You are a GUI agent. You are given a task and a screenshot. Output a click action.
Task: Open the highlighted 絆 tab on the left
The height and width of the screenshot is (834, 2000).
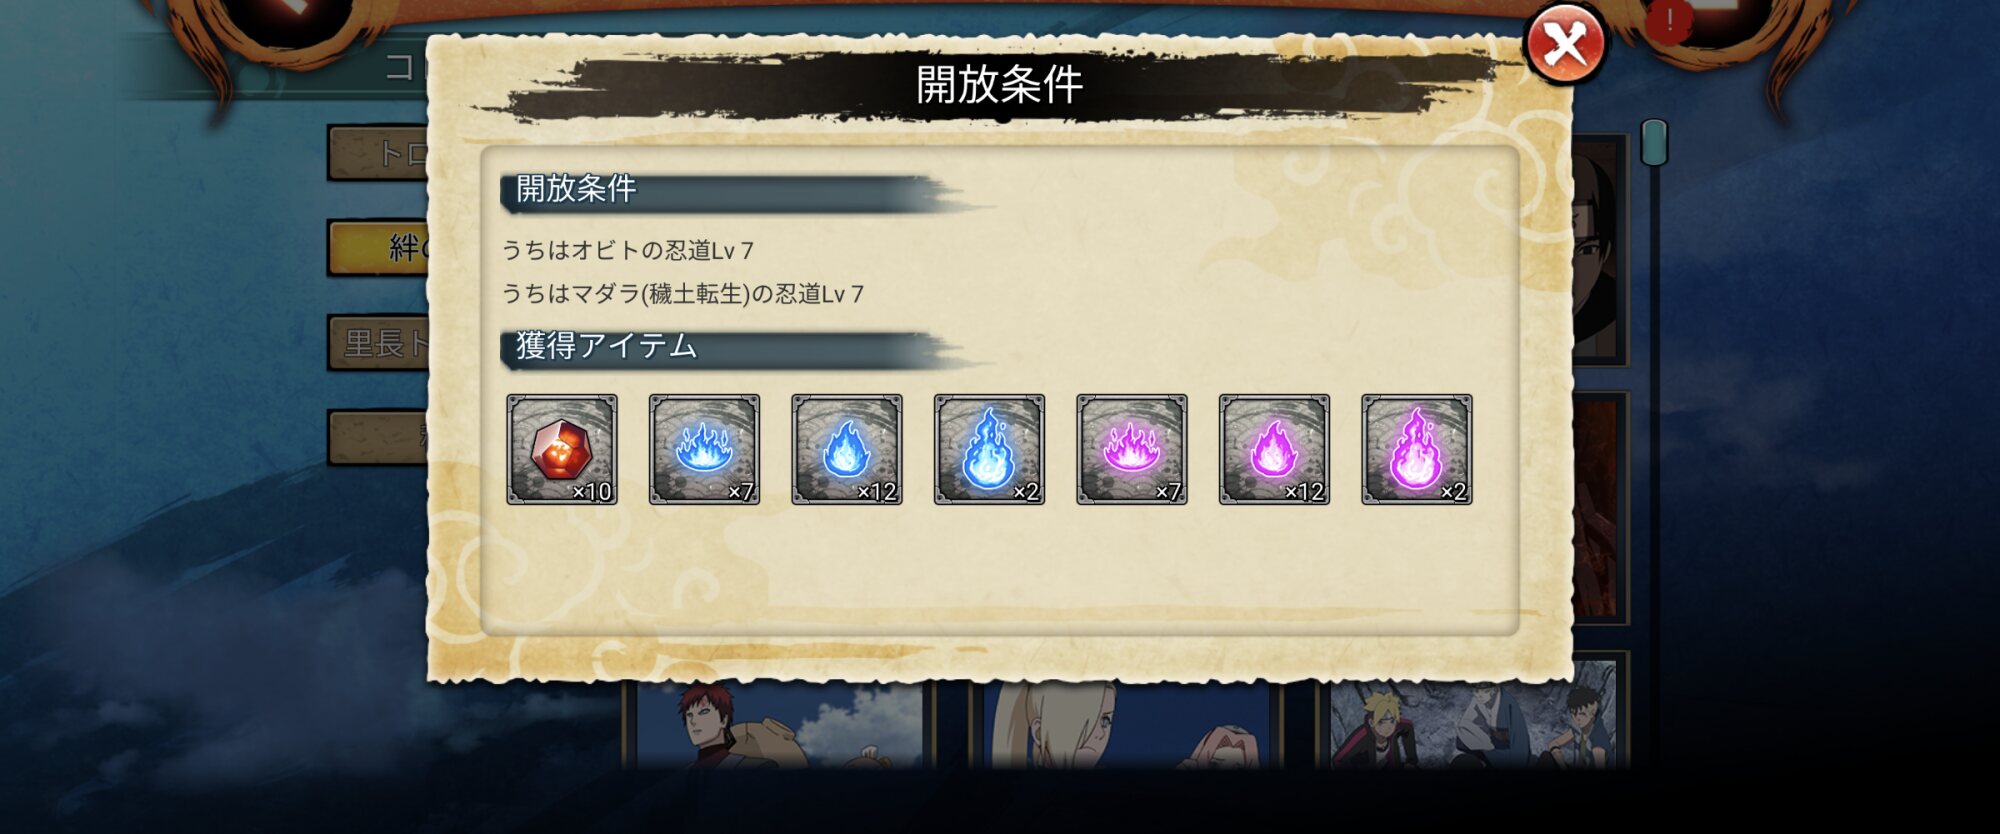click(380, 247)
